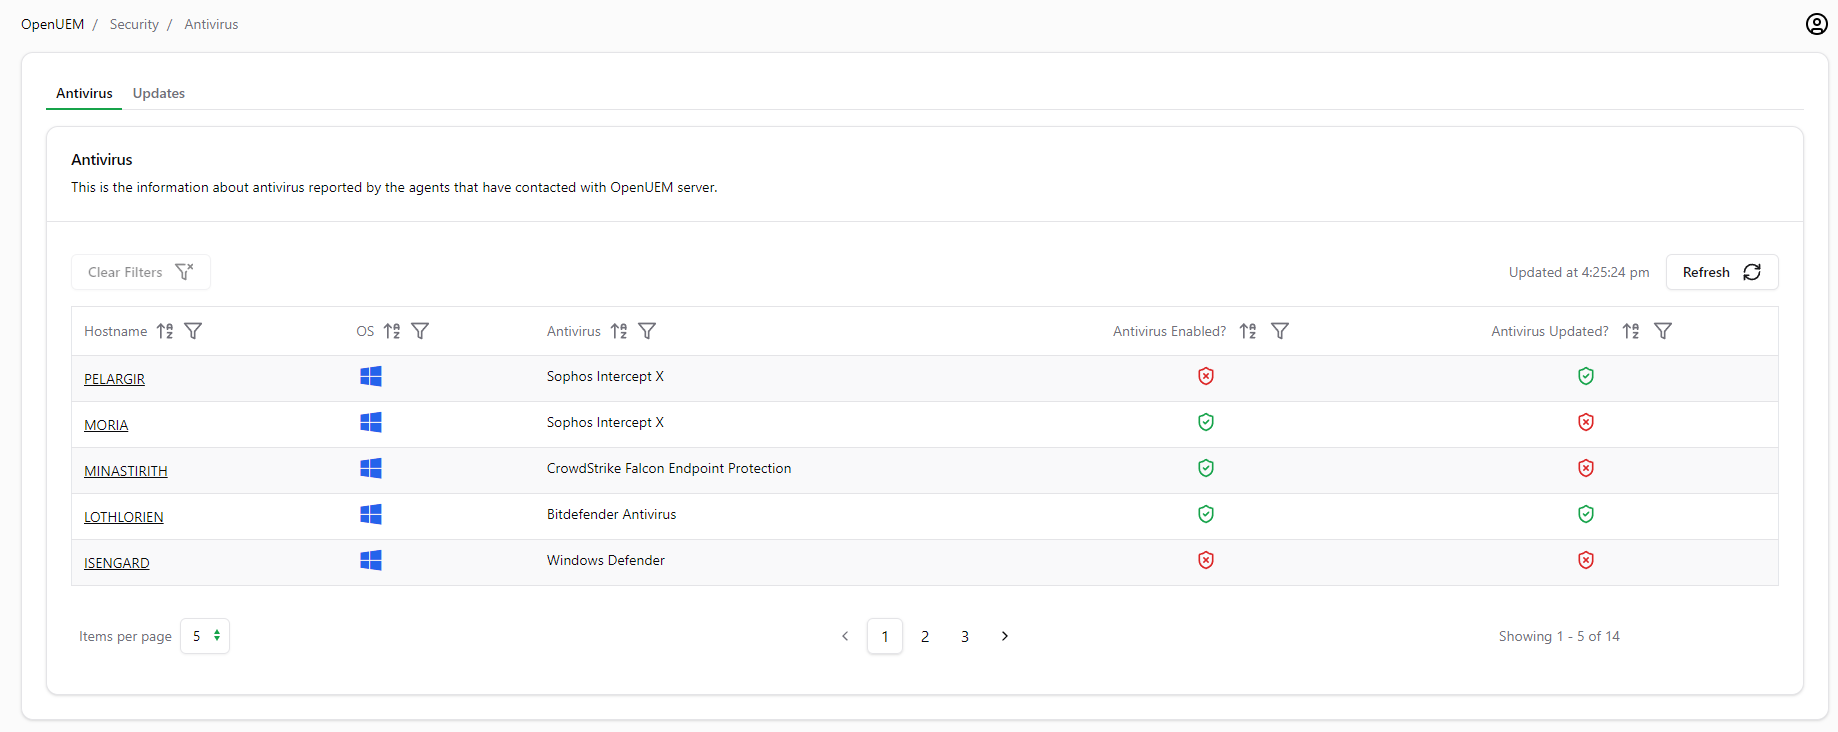Filter the Antivirus name column
Viewport: 1838px width, 732px height.
tap(647, 331)
